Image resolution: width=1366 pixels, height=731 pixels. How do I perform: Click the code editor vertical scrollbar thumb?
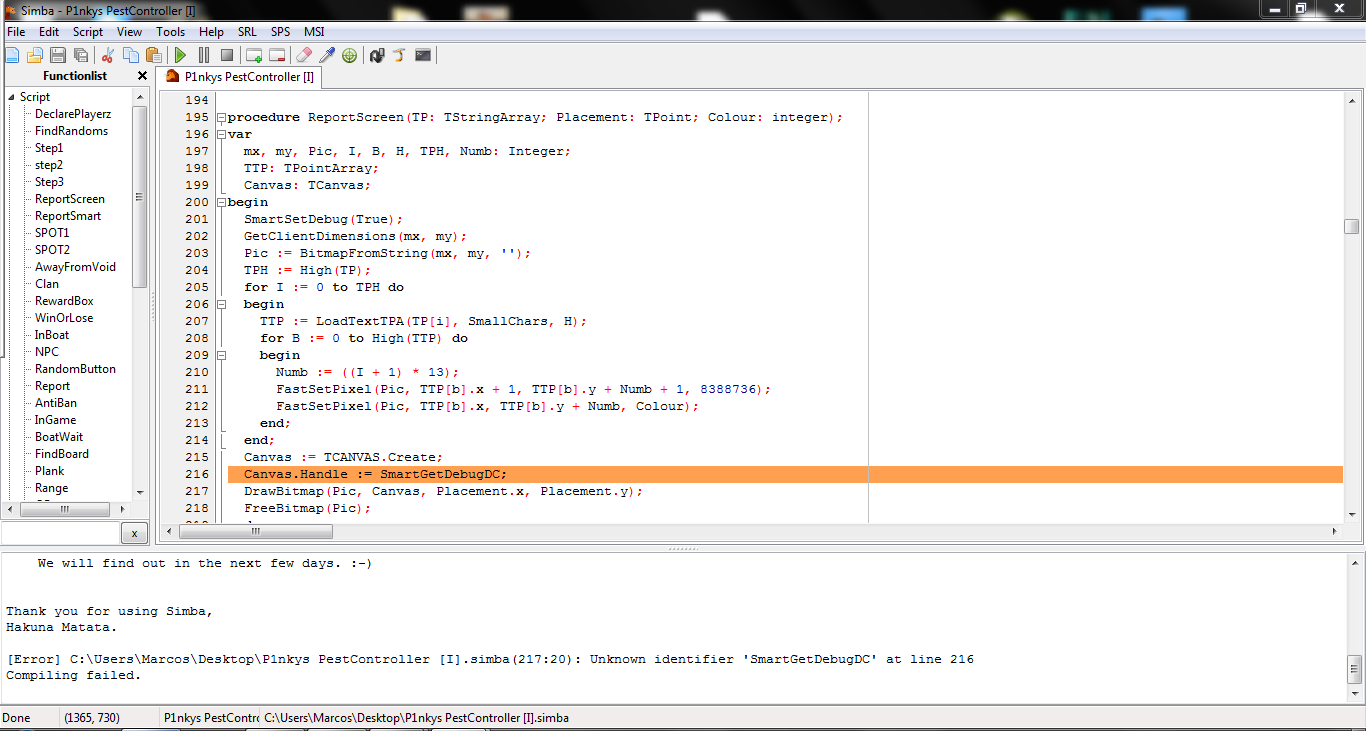(x=1351, y=226)
